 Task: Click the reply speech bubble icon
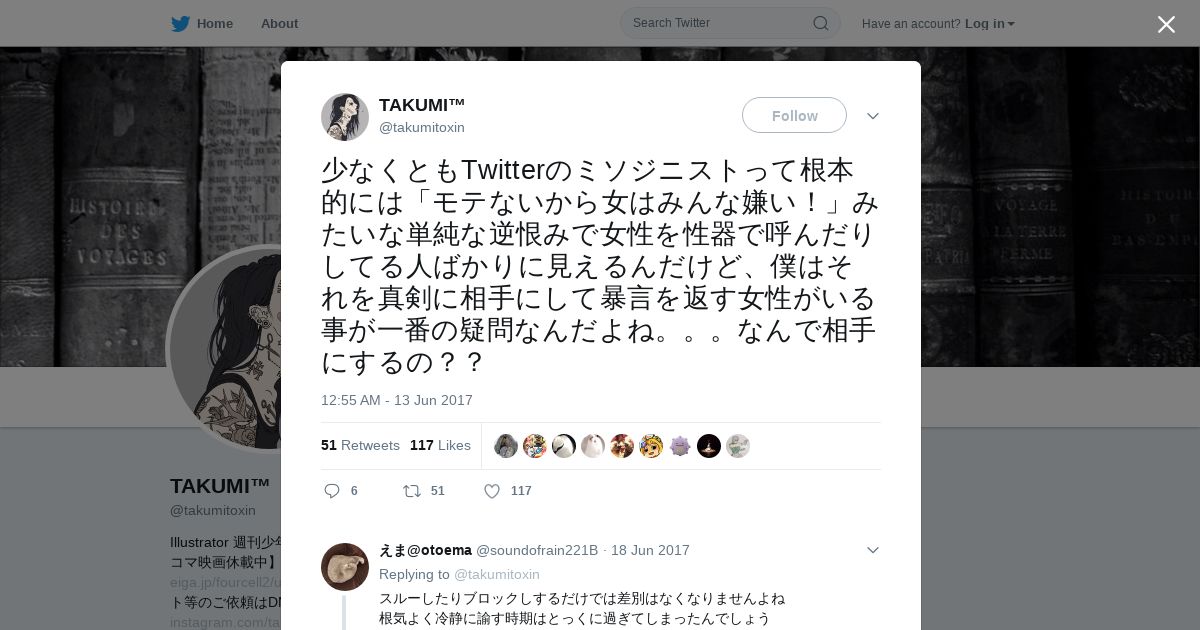tap(332, 491)
